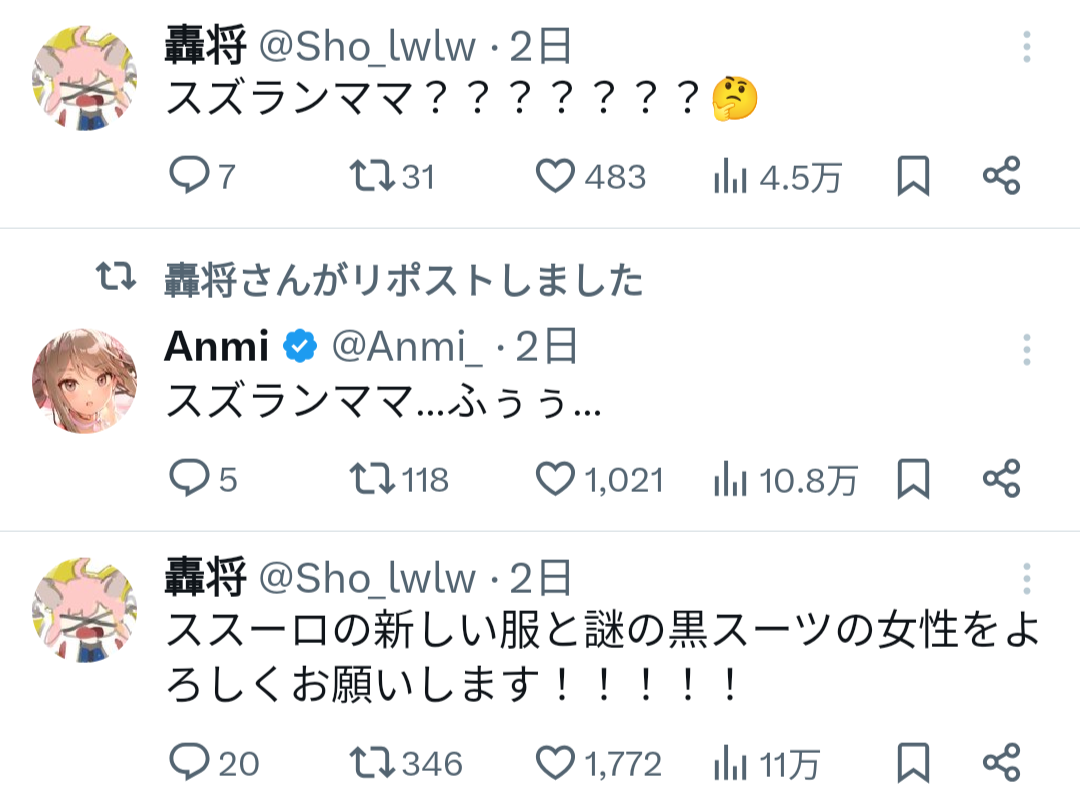
Task: Bookmark the ススーロ tweet
Action: pos(912,764)
